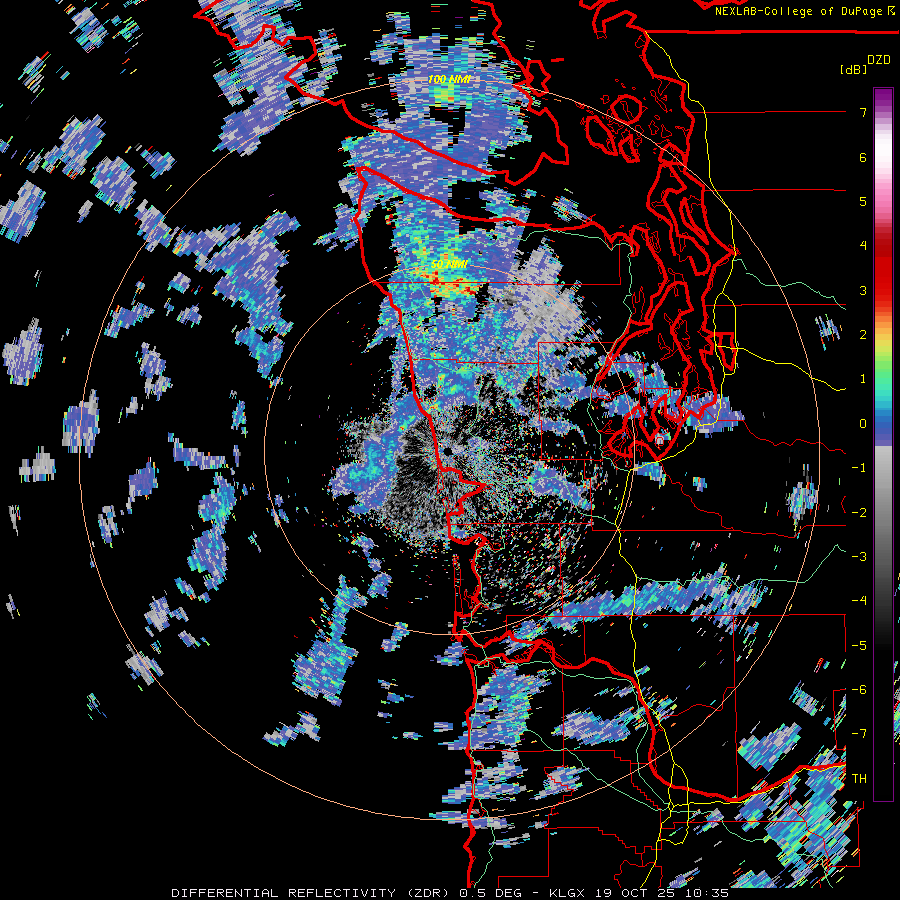Click legend value 6 on color scale

coord(863,157)
